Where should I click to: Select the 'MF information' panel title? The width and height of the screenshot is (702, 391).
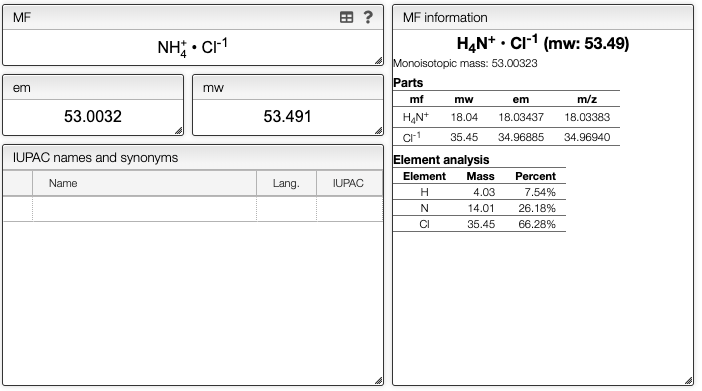click(x=445, y=17)
